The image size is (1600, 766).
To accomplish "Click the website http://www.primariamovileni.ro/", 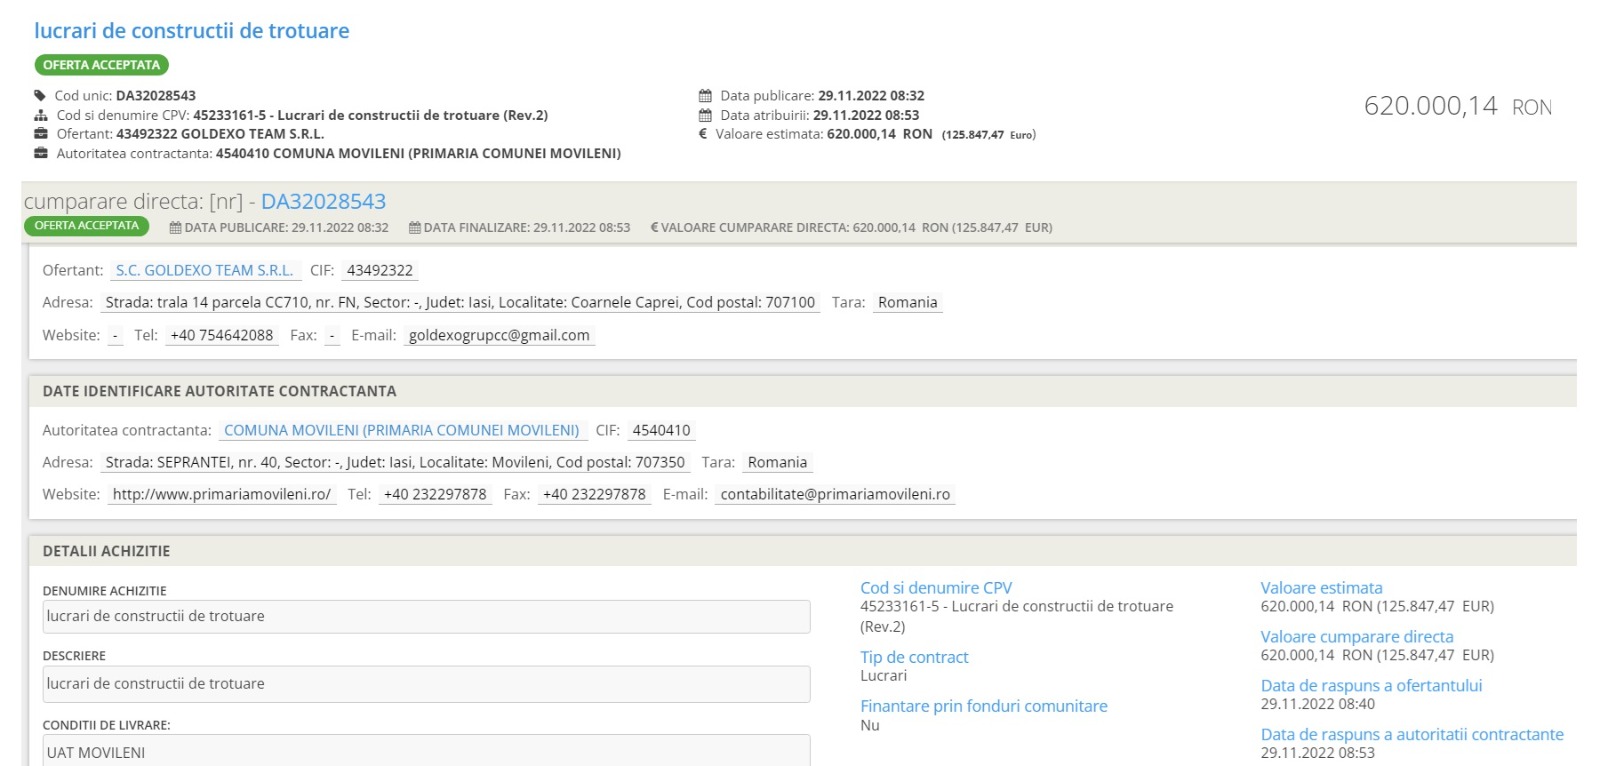I will point(222,494).
